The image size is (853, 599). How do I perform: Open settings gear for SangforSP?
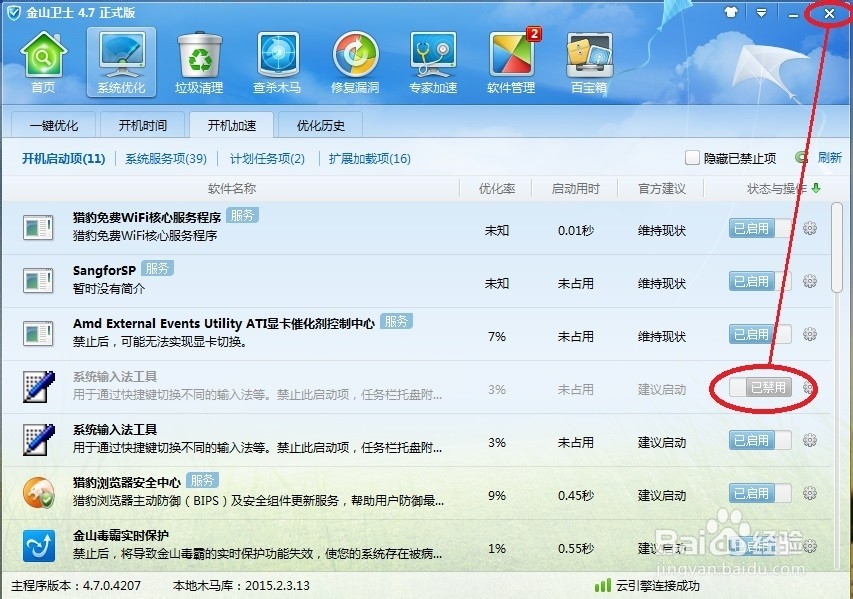(x=810, y=281)
